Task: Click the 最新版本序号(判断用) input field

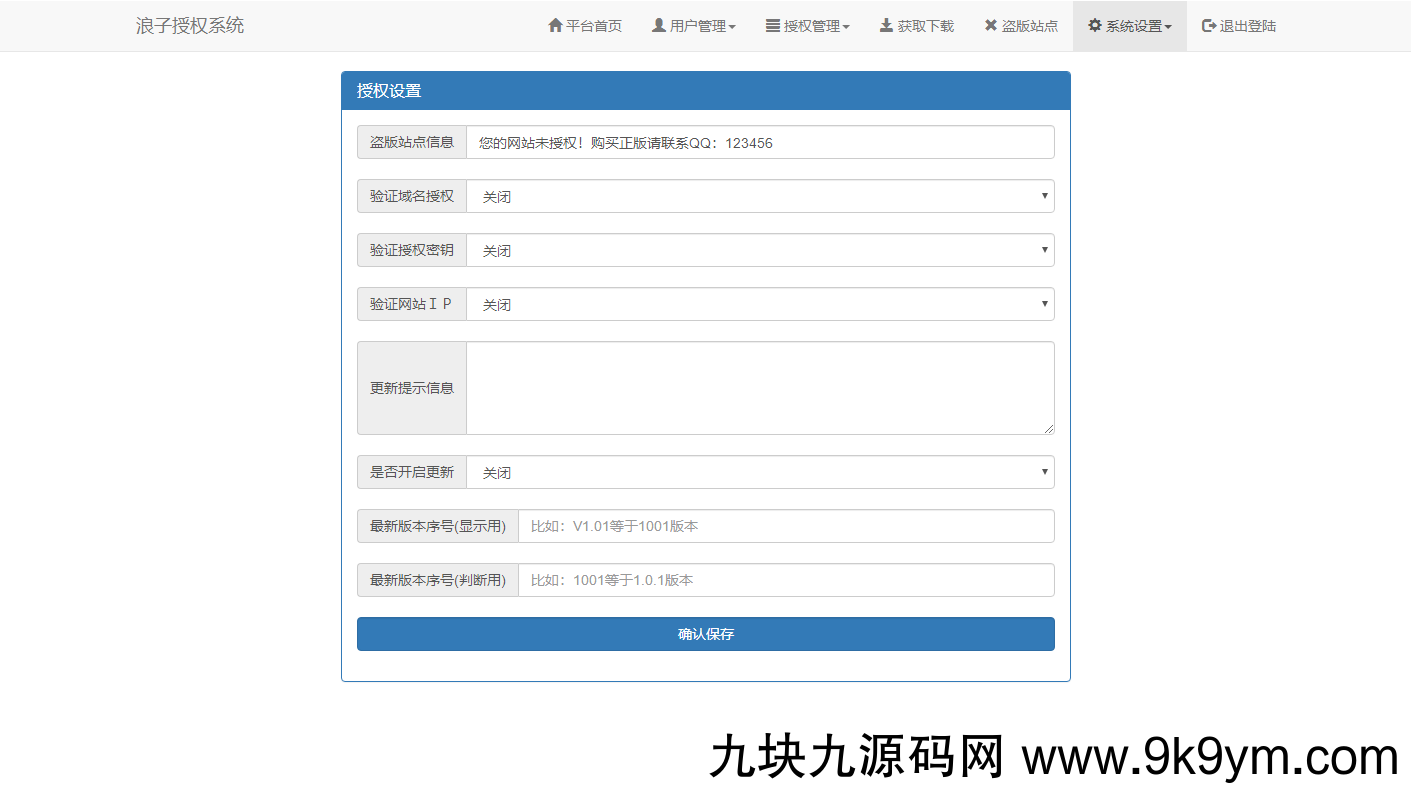Action: [785, 580]
